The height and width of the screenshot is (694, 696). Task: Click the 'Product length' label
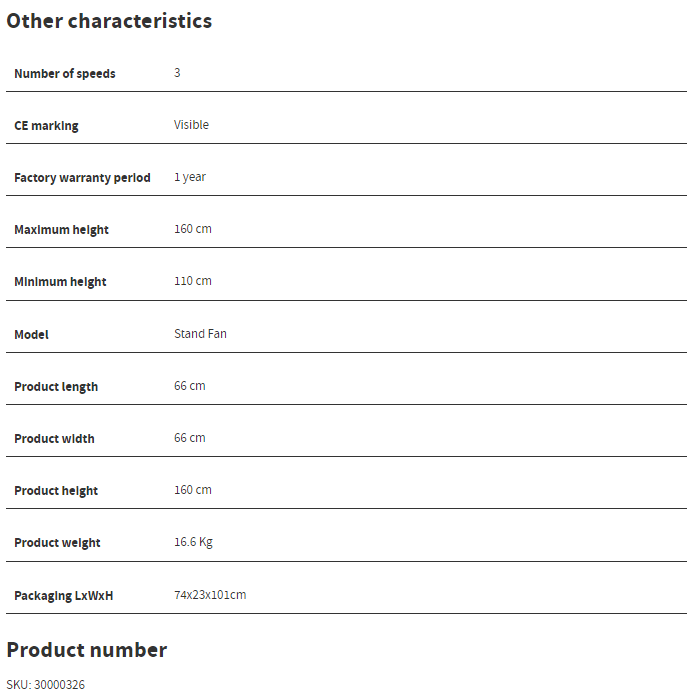(x=56, y=387)
